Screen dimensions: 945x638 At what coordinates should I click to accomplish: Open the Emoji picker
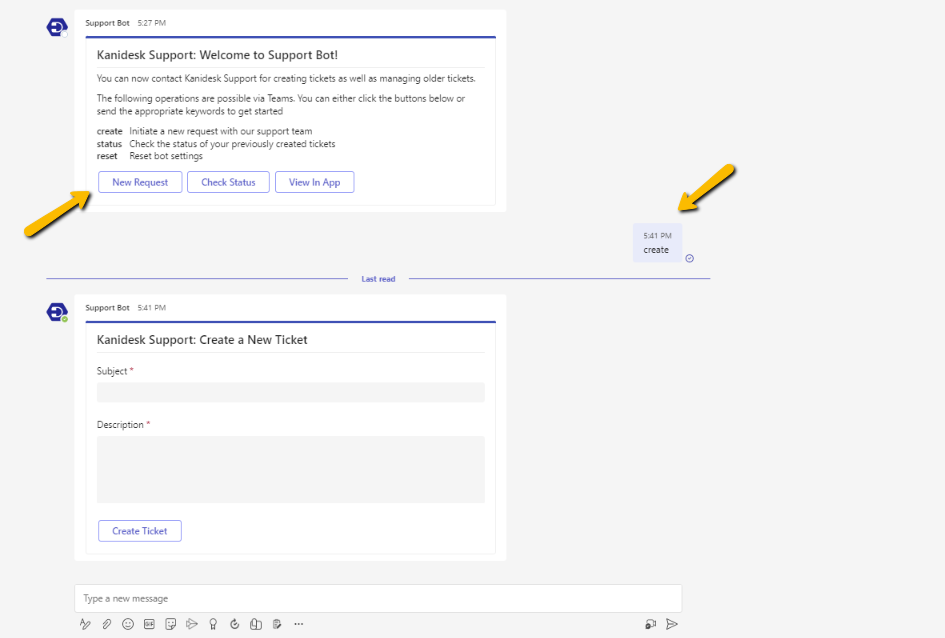click(128, 624)
